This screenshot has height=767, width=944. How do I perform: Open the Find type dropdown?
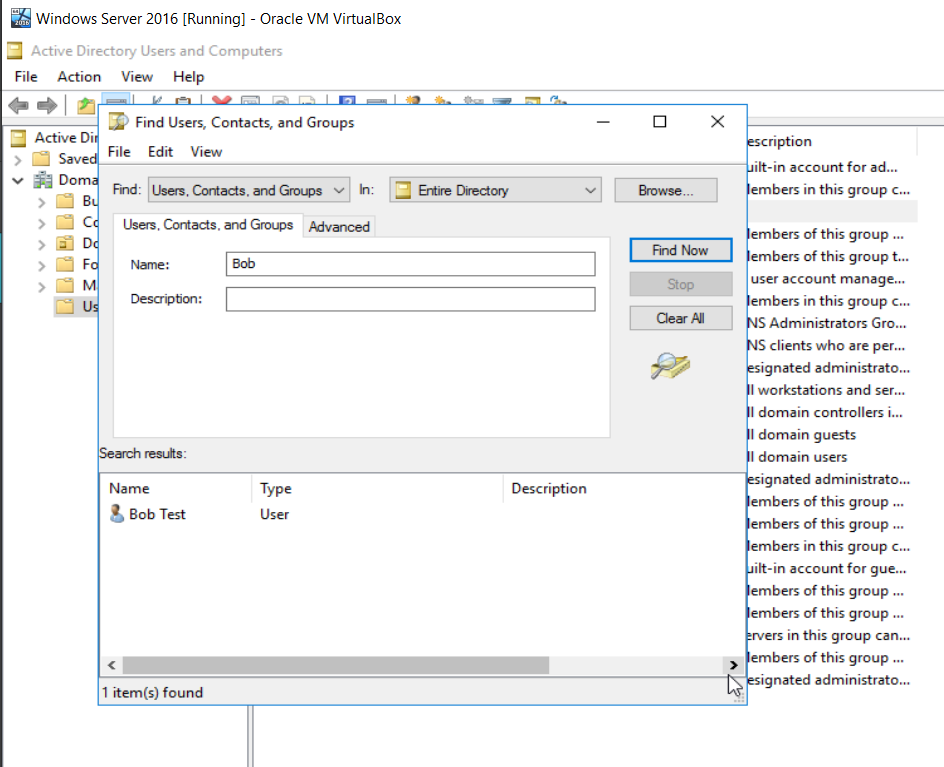(x=249, y=190)
